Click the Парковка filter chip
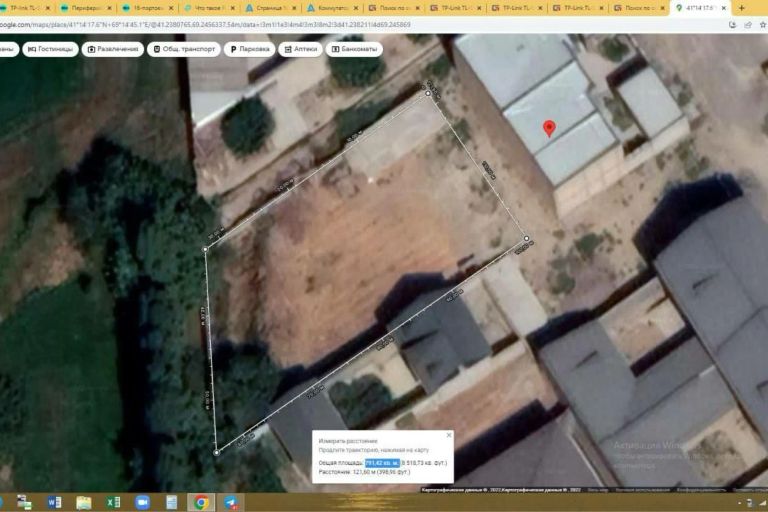The image size is (768, 512). pos(249,48)
